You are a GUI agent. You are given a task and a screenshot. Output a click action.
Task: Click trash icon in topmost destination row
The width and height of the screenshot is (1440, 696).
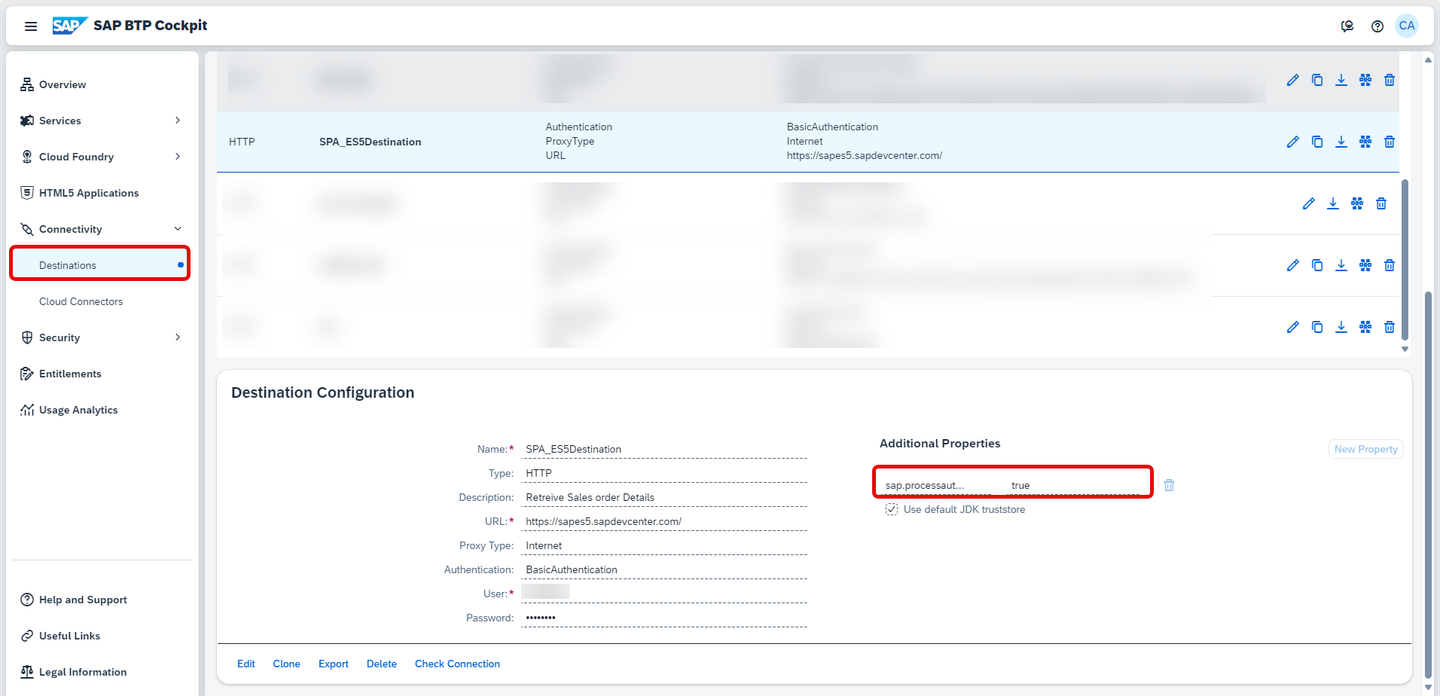(1389, 80)
